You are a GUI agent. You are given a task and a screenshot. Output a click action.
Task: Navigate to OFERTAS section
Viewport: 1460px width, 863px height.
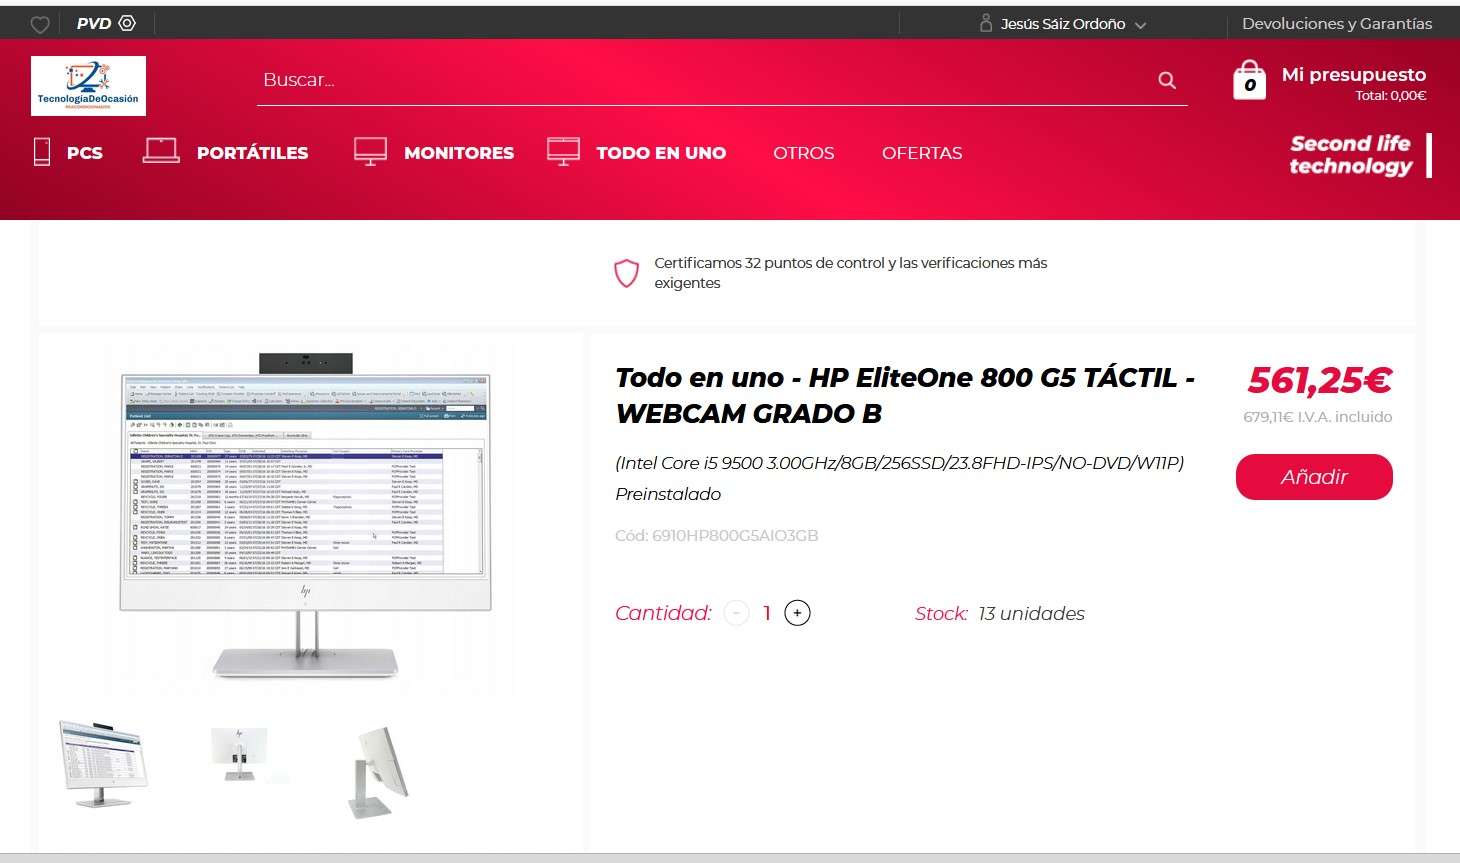click(x=921, y=153)
